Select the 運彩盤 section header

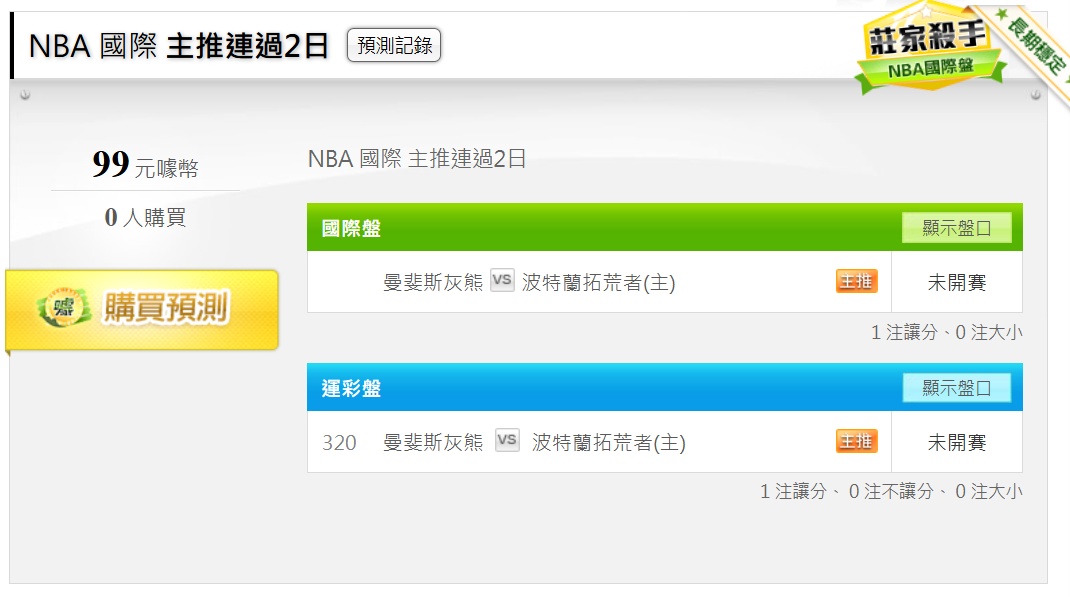(x=664, y=387)
